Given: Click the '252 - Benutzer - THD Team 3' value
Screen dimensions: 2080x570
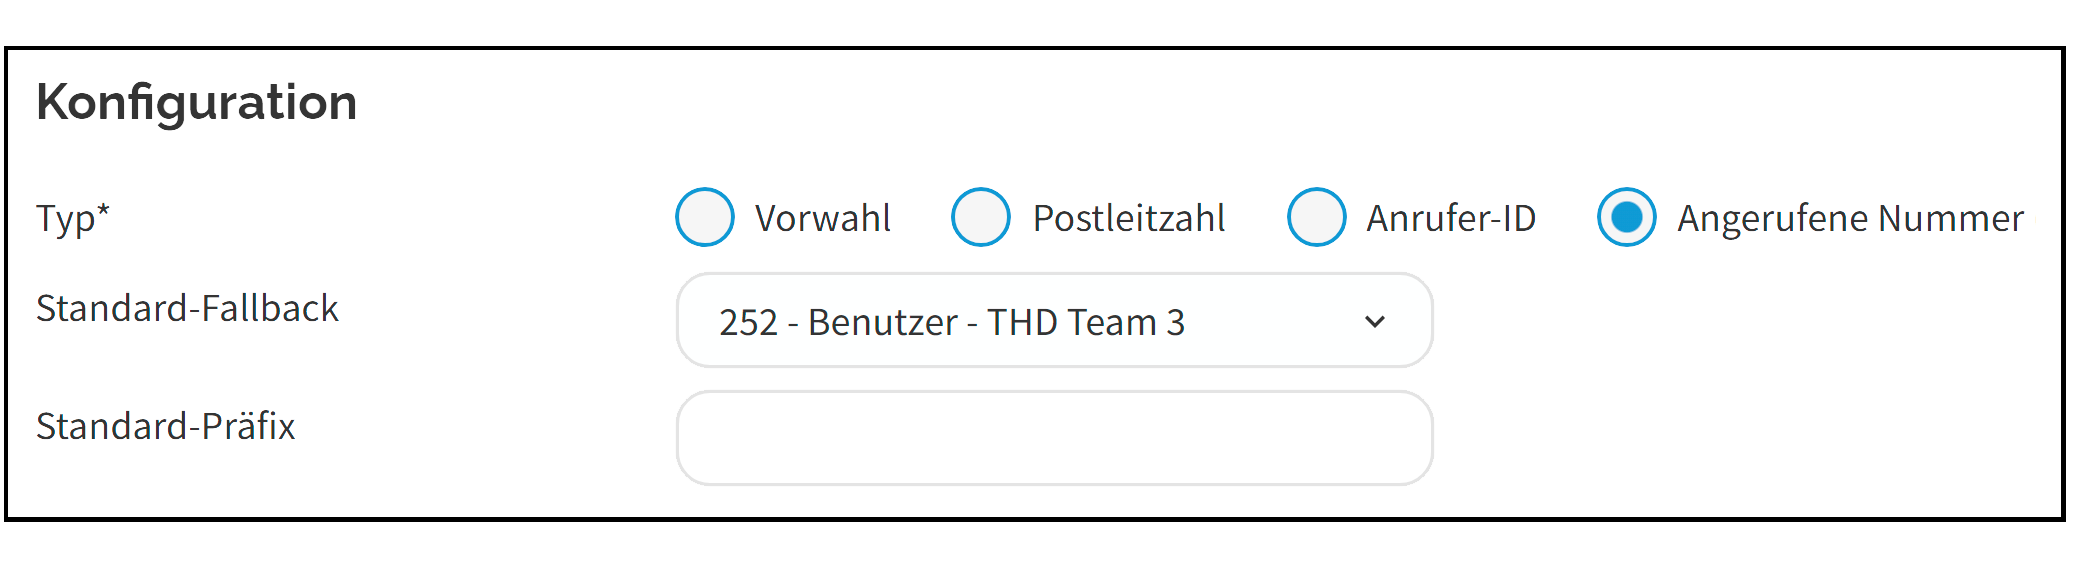Looking at the screenshot, I should pos(951,322).
